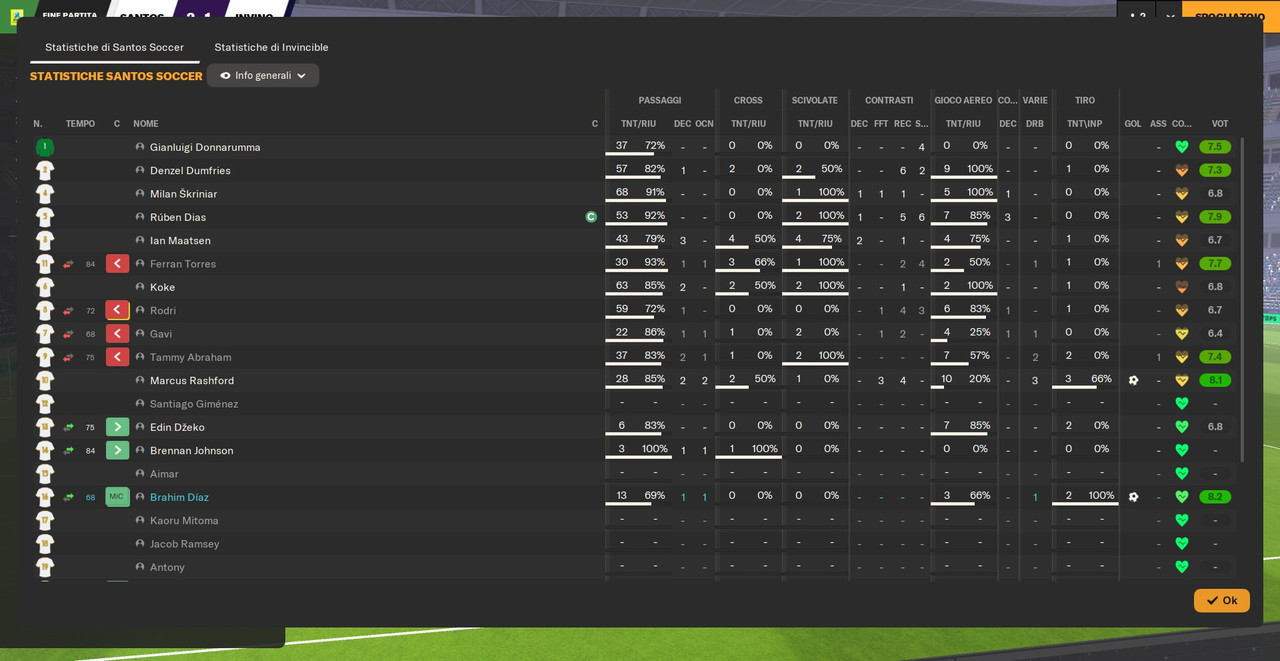Screen dimensions: 1280x661
Task: Click the green swap-arrows icon in Brahim Díaz's row
Action: pos(68,497)
